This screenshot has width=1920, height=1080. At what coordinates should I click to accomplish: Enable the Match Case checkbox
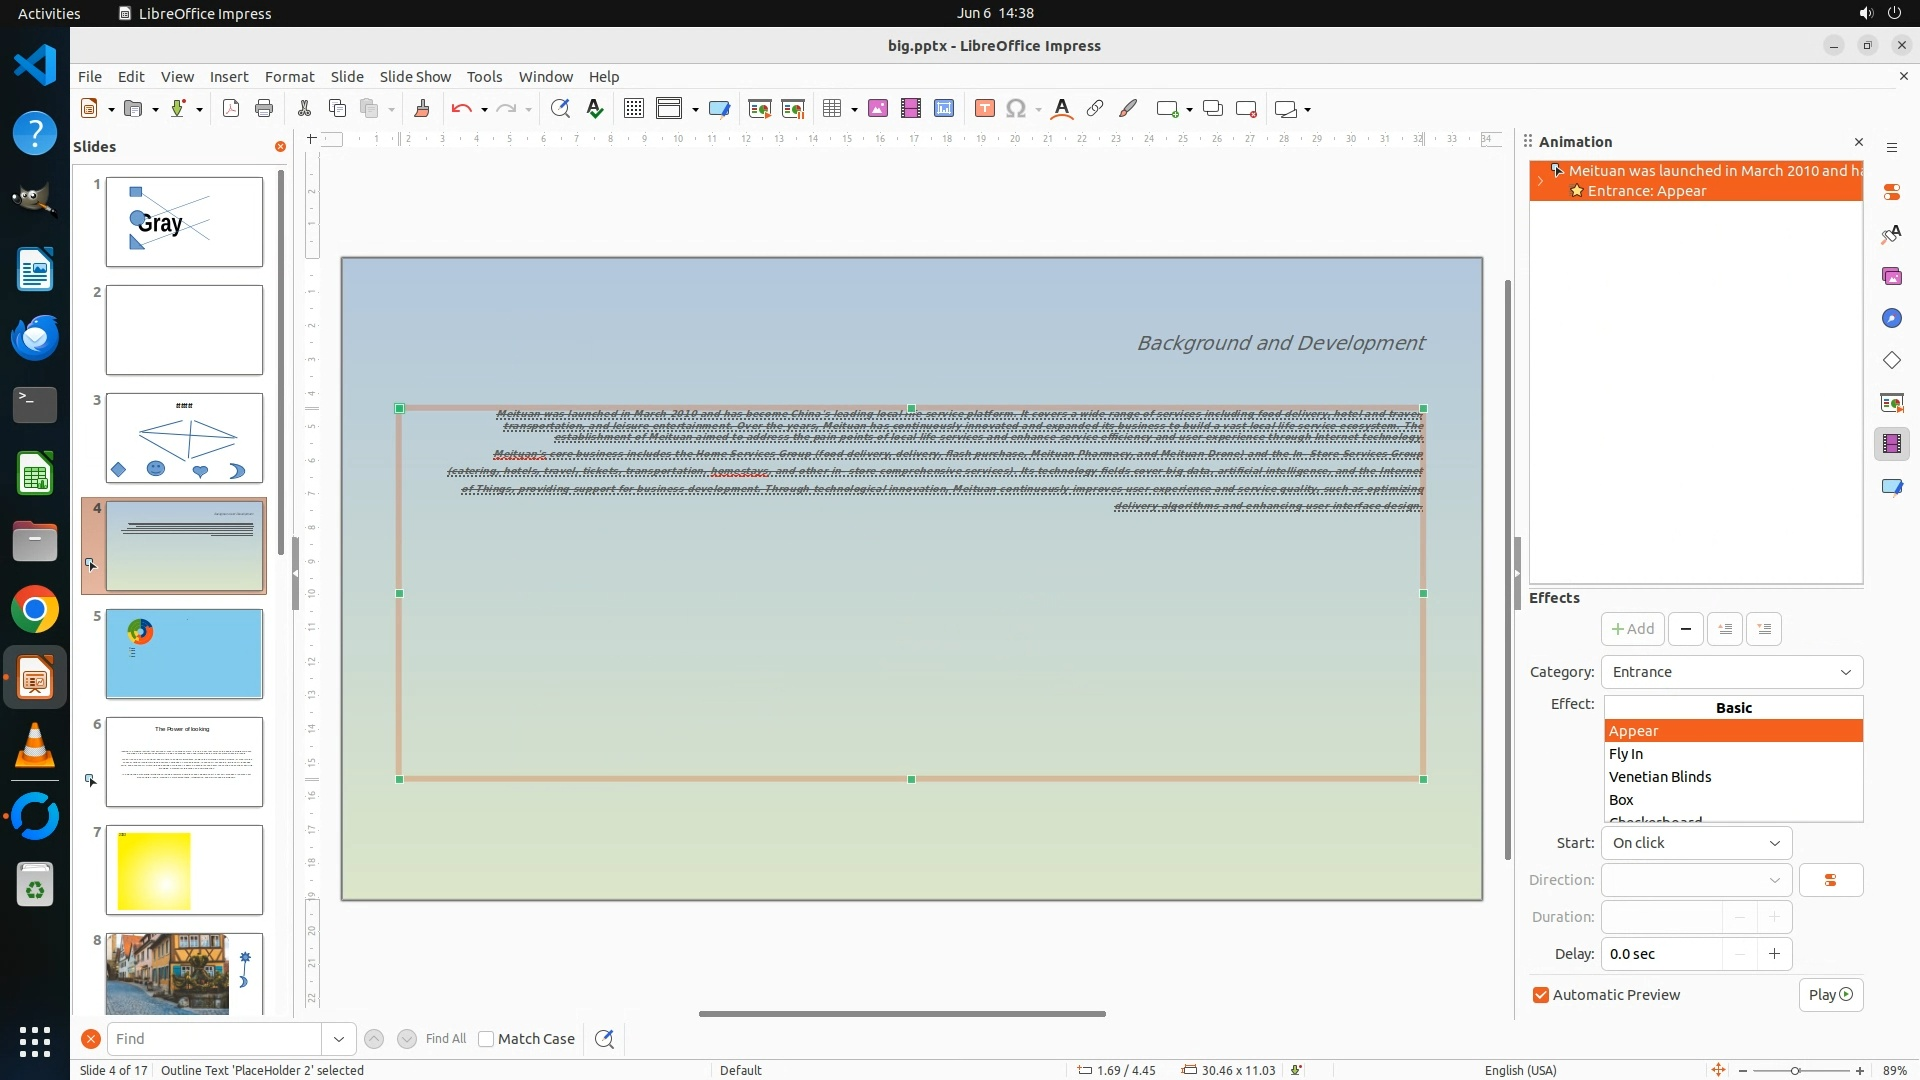486,1039
